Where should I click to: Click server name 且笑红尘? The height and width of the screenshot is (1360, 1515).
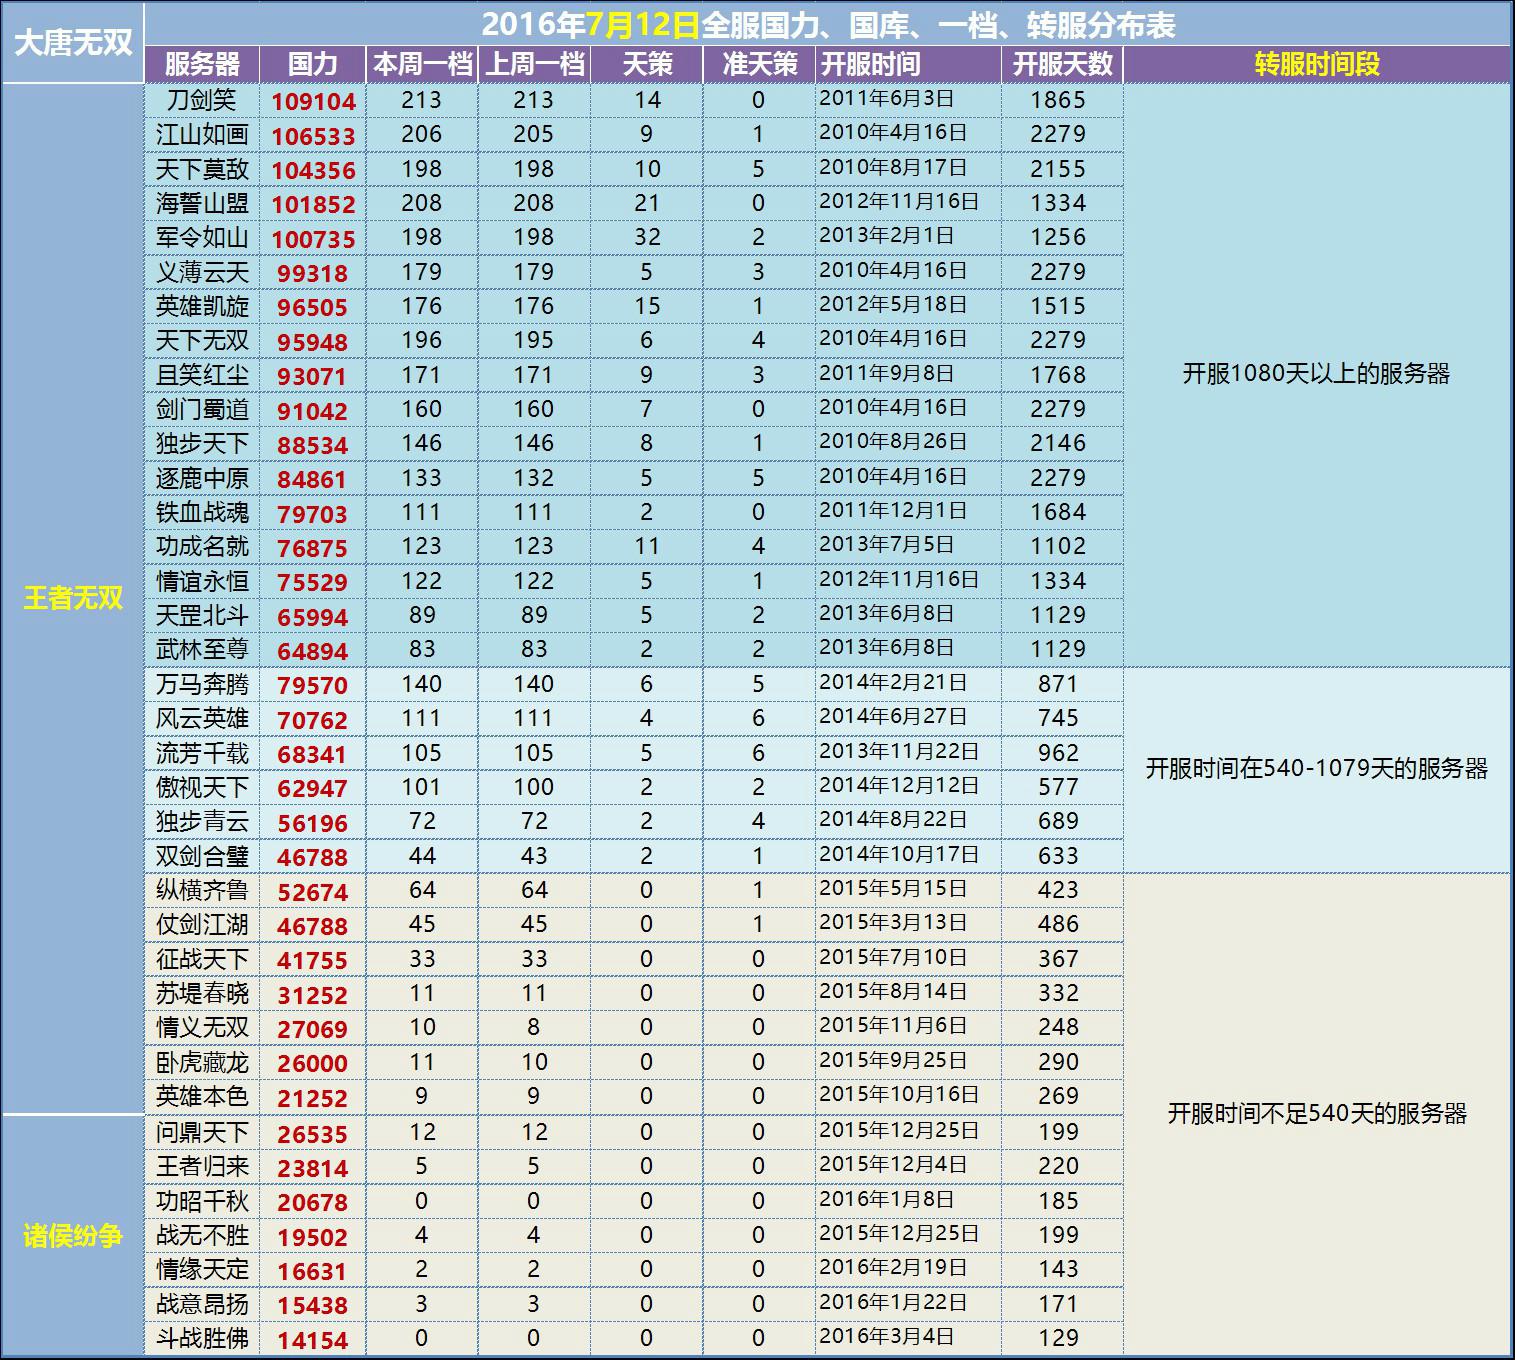tap(202, 375)
